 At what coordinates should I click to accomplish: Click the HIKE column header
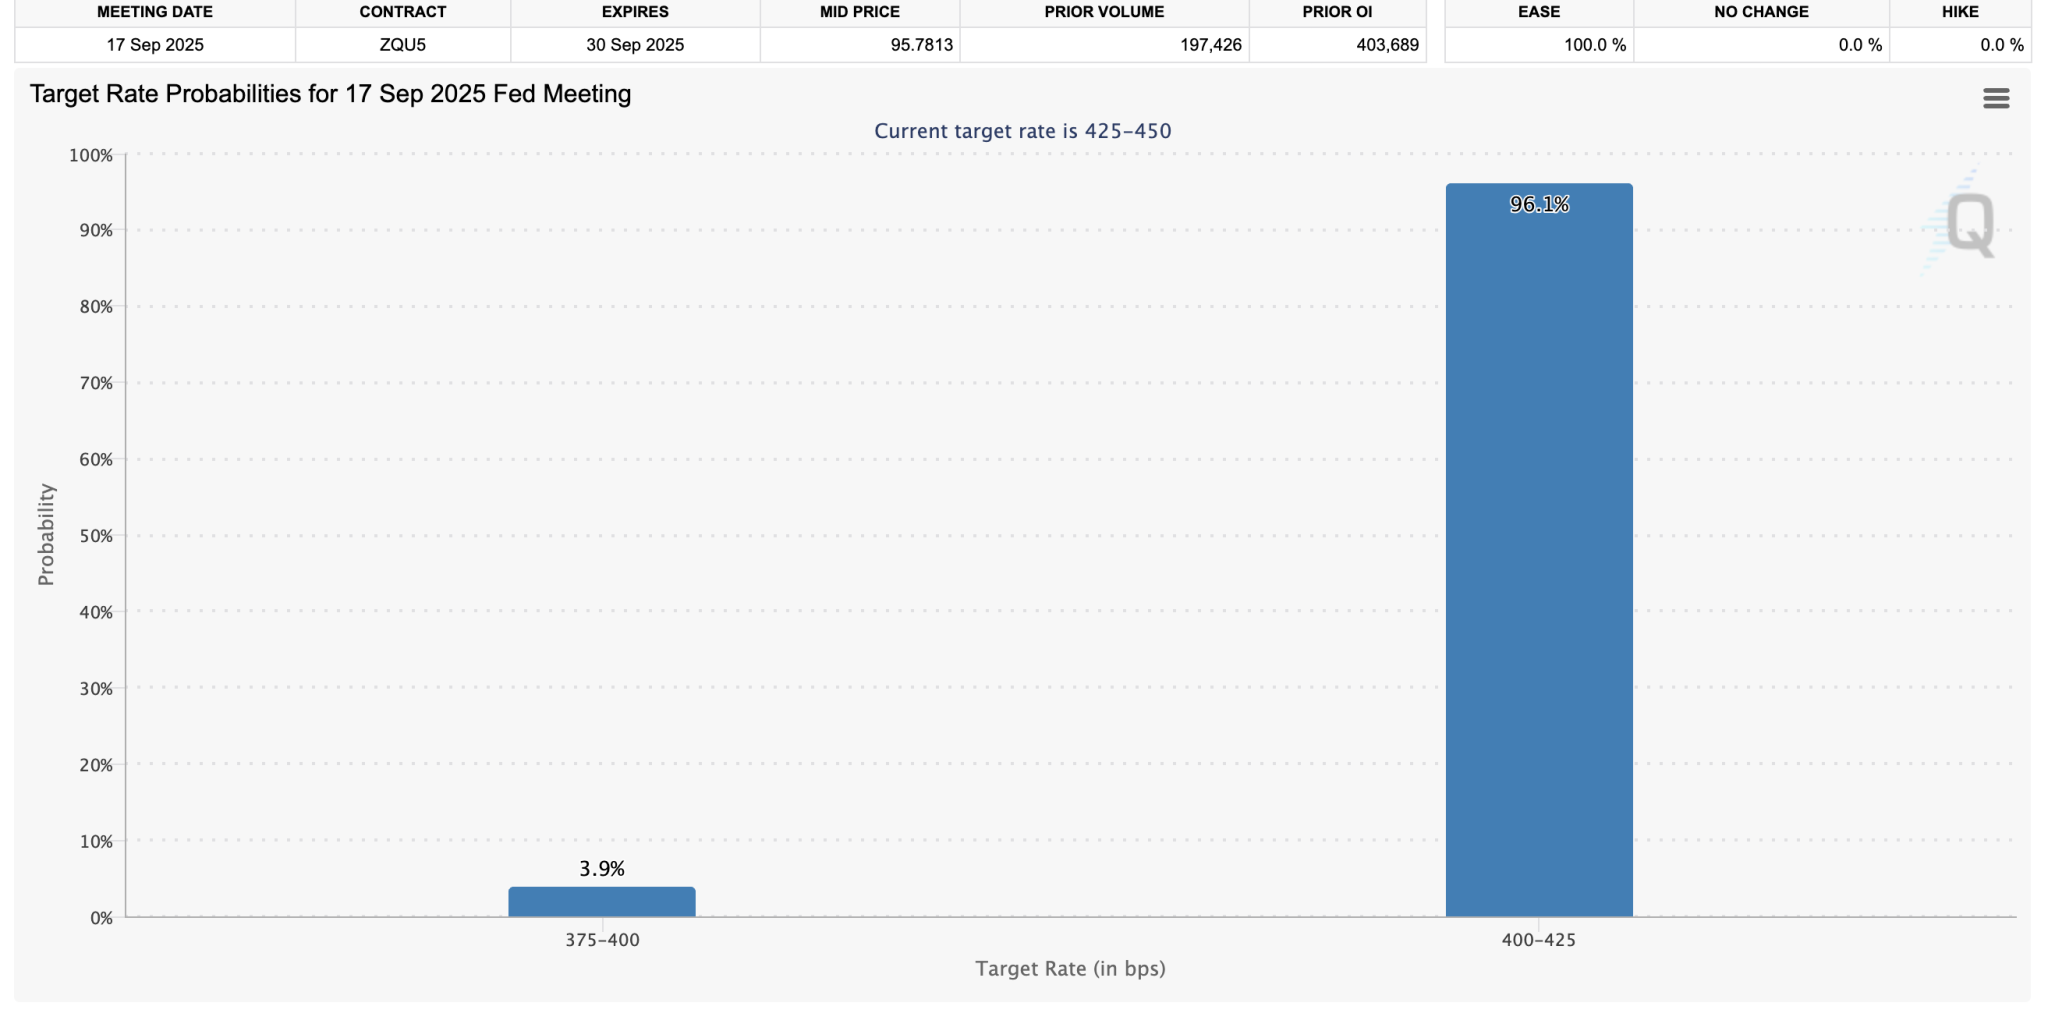[x=1960, y=12]
